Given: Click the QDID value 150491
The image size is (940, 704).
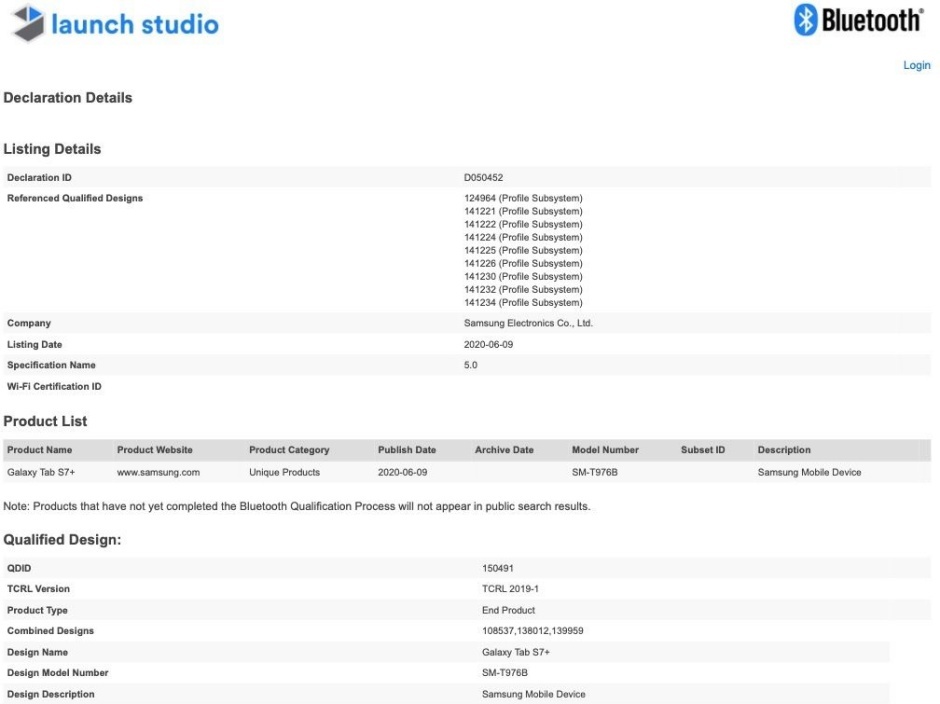Looking at the screenshot, I should pyautogui.click(x=497, y=568).
